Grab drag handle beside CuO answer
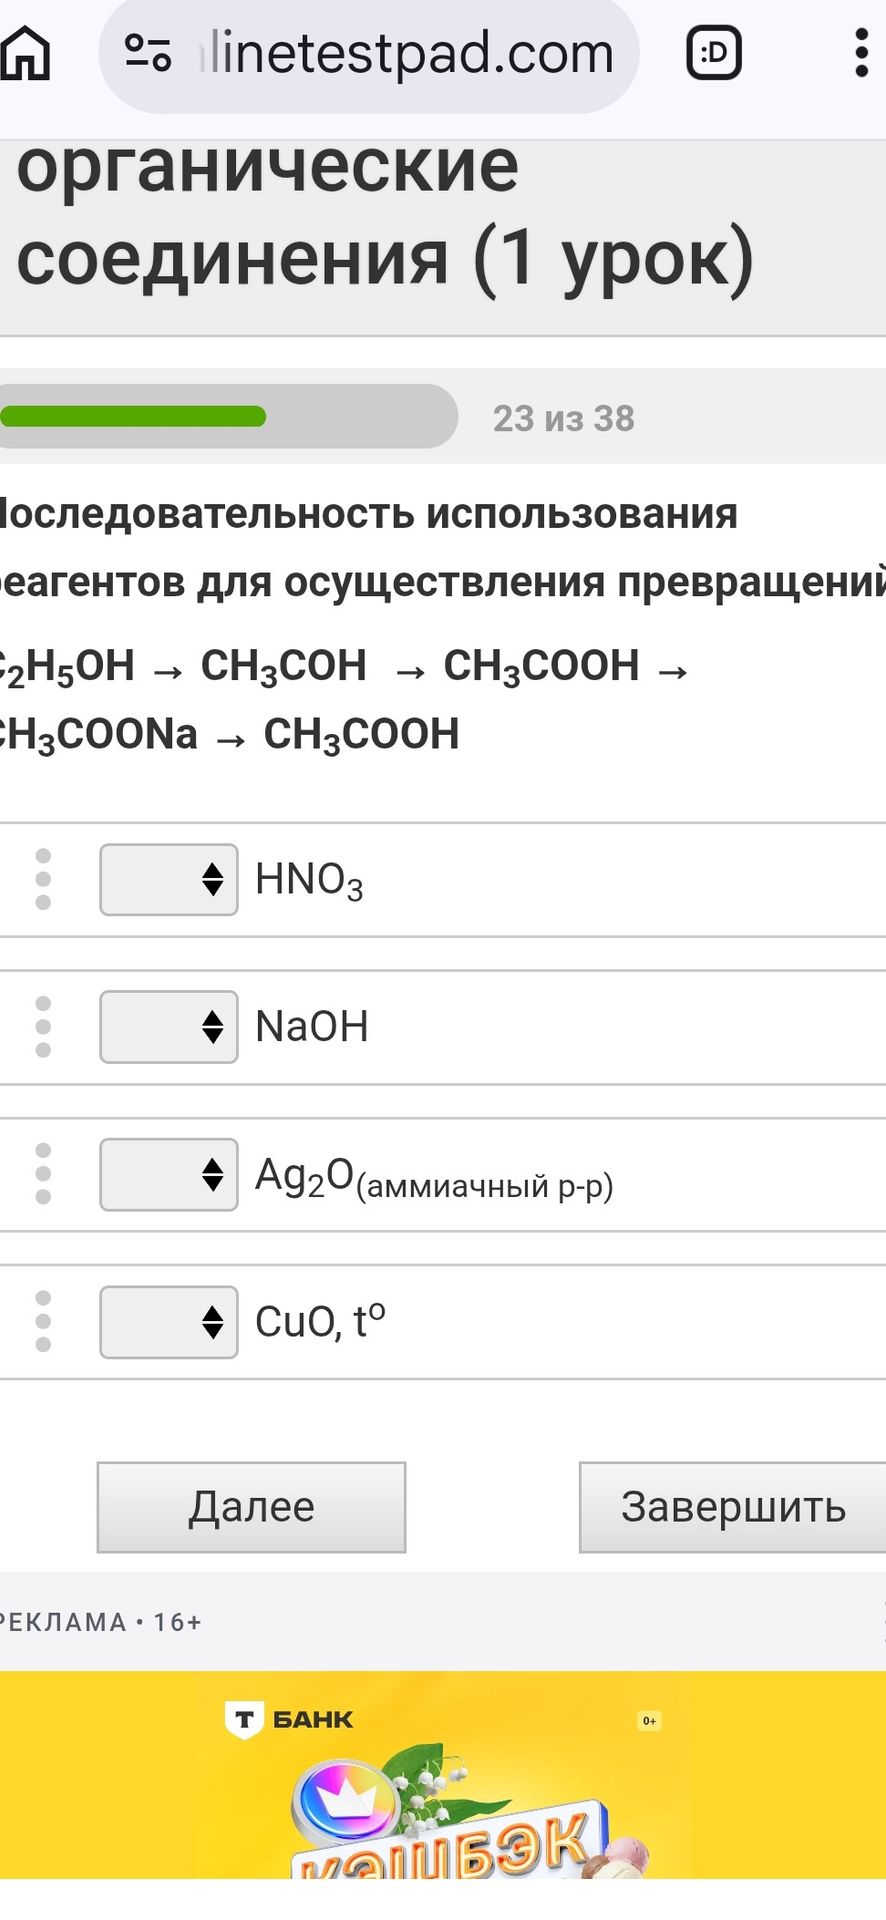This screenshot has width=886, height=1920. [43, 1321]
